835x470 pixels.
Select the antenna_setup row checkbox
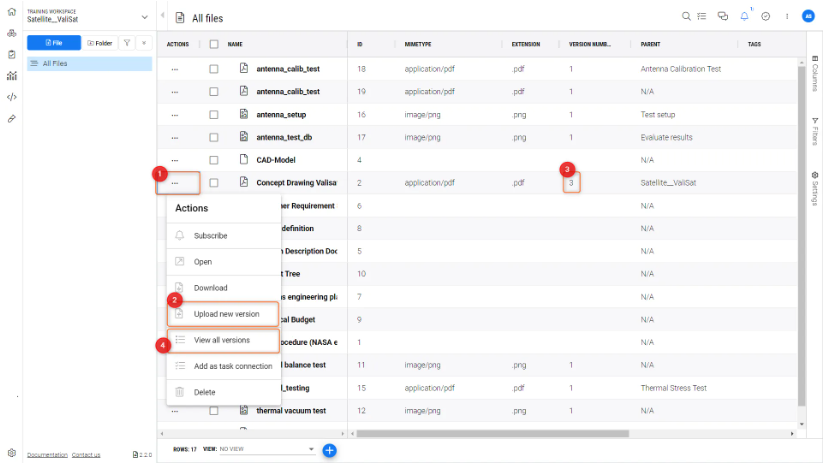click(214, 114)
